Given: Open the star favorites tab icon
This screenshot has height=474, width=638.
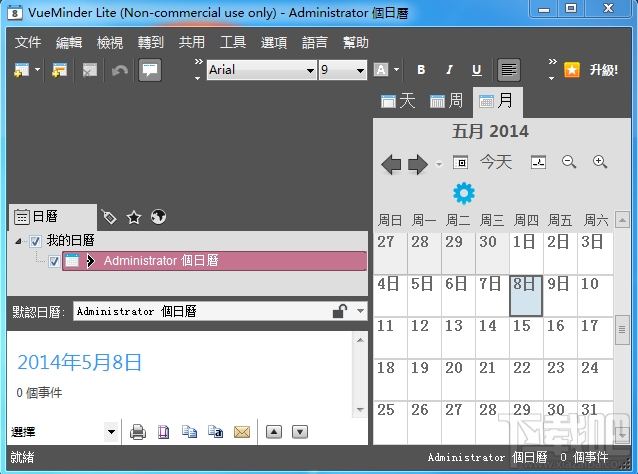Looking at the screenshot, I should click(134, 217).
